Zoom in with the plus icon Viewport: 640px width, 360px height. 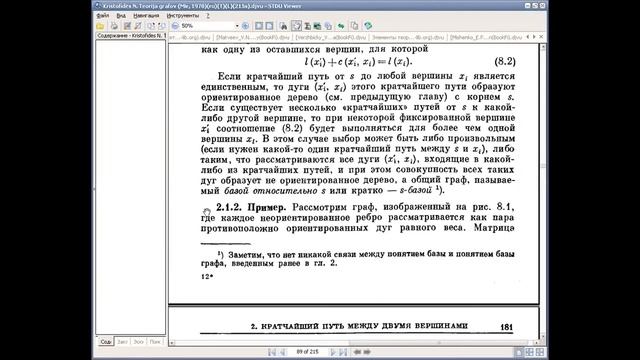point(245,26)
